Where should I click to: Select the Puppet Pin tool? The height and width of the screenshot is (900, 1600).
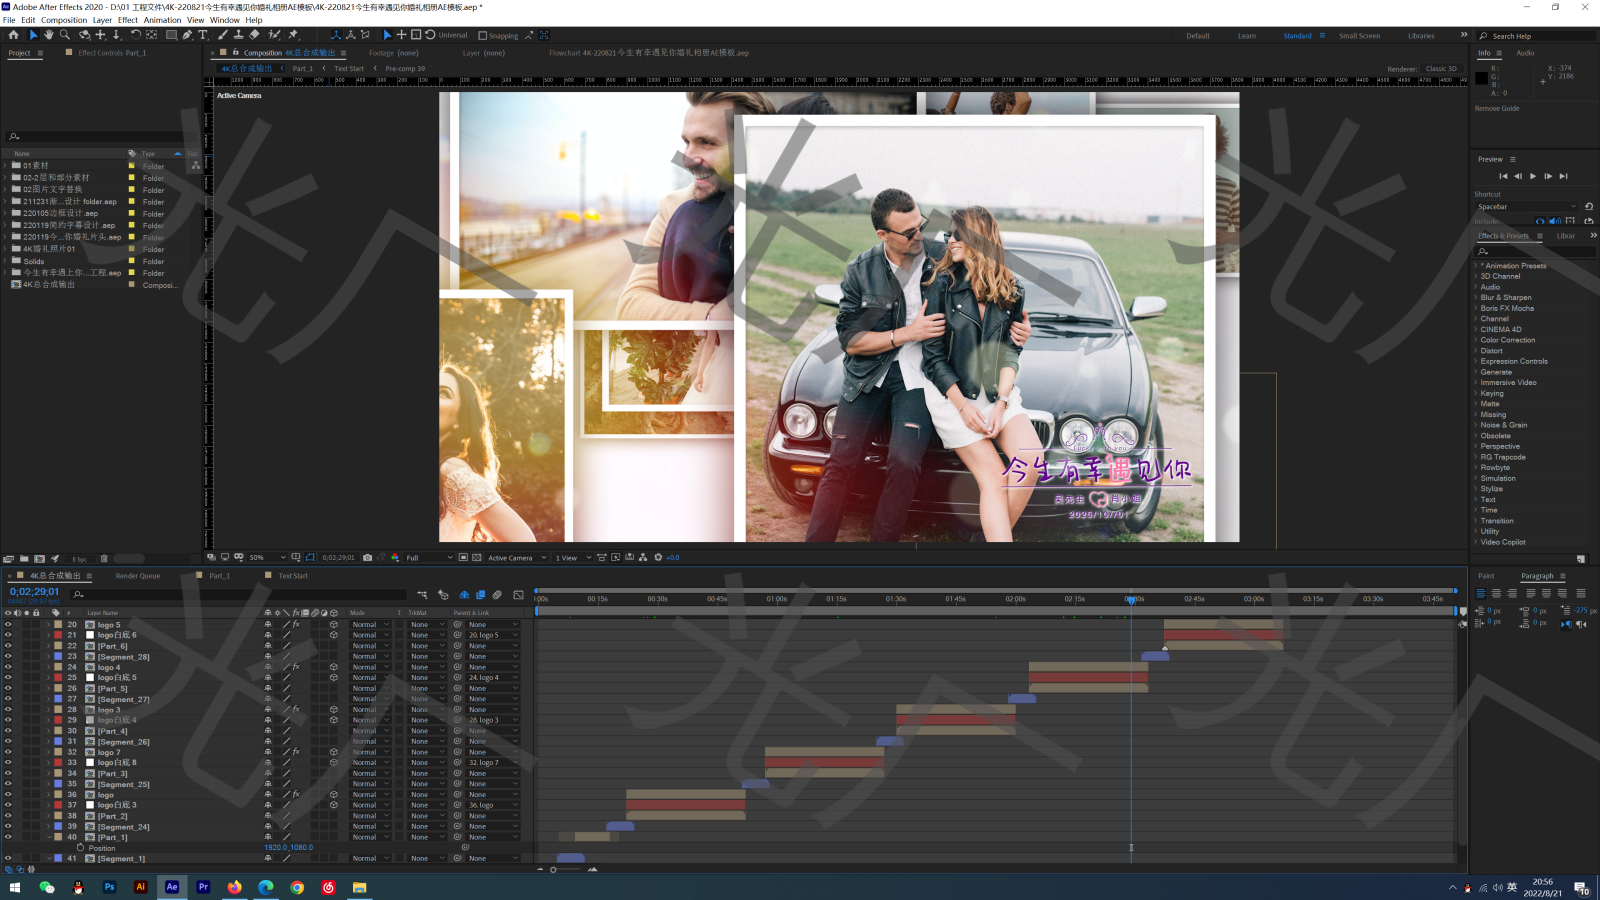coord(293,35)
